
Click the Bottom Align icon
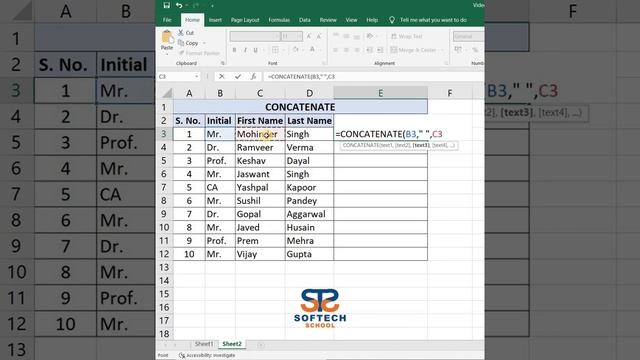pos(356,36)
